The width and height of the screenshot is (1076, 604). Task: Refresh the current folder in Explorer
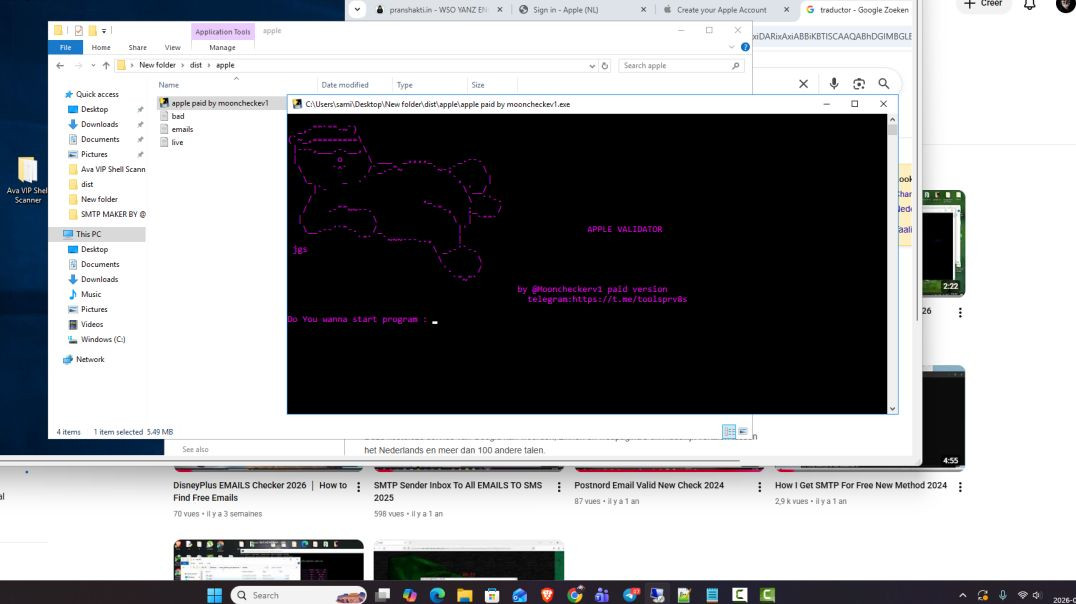coord(605,66)
